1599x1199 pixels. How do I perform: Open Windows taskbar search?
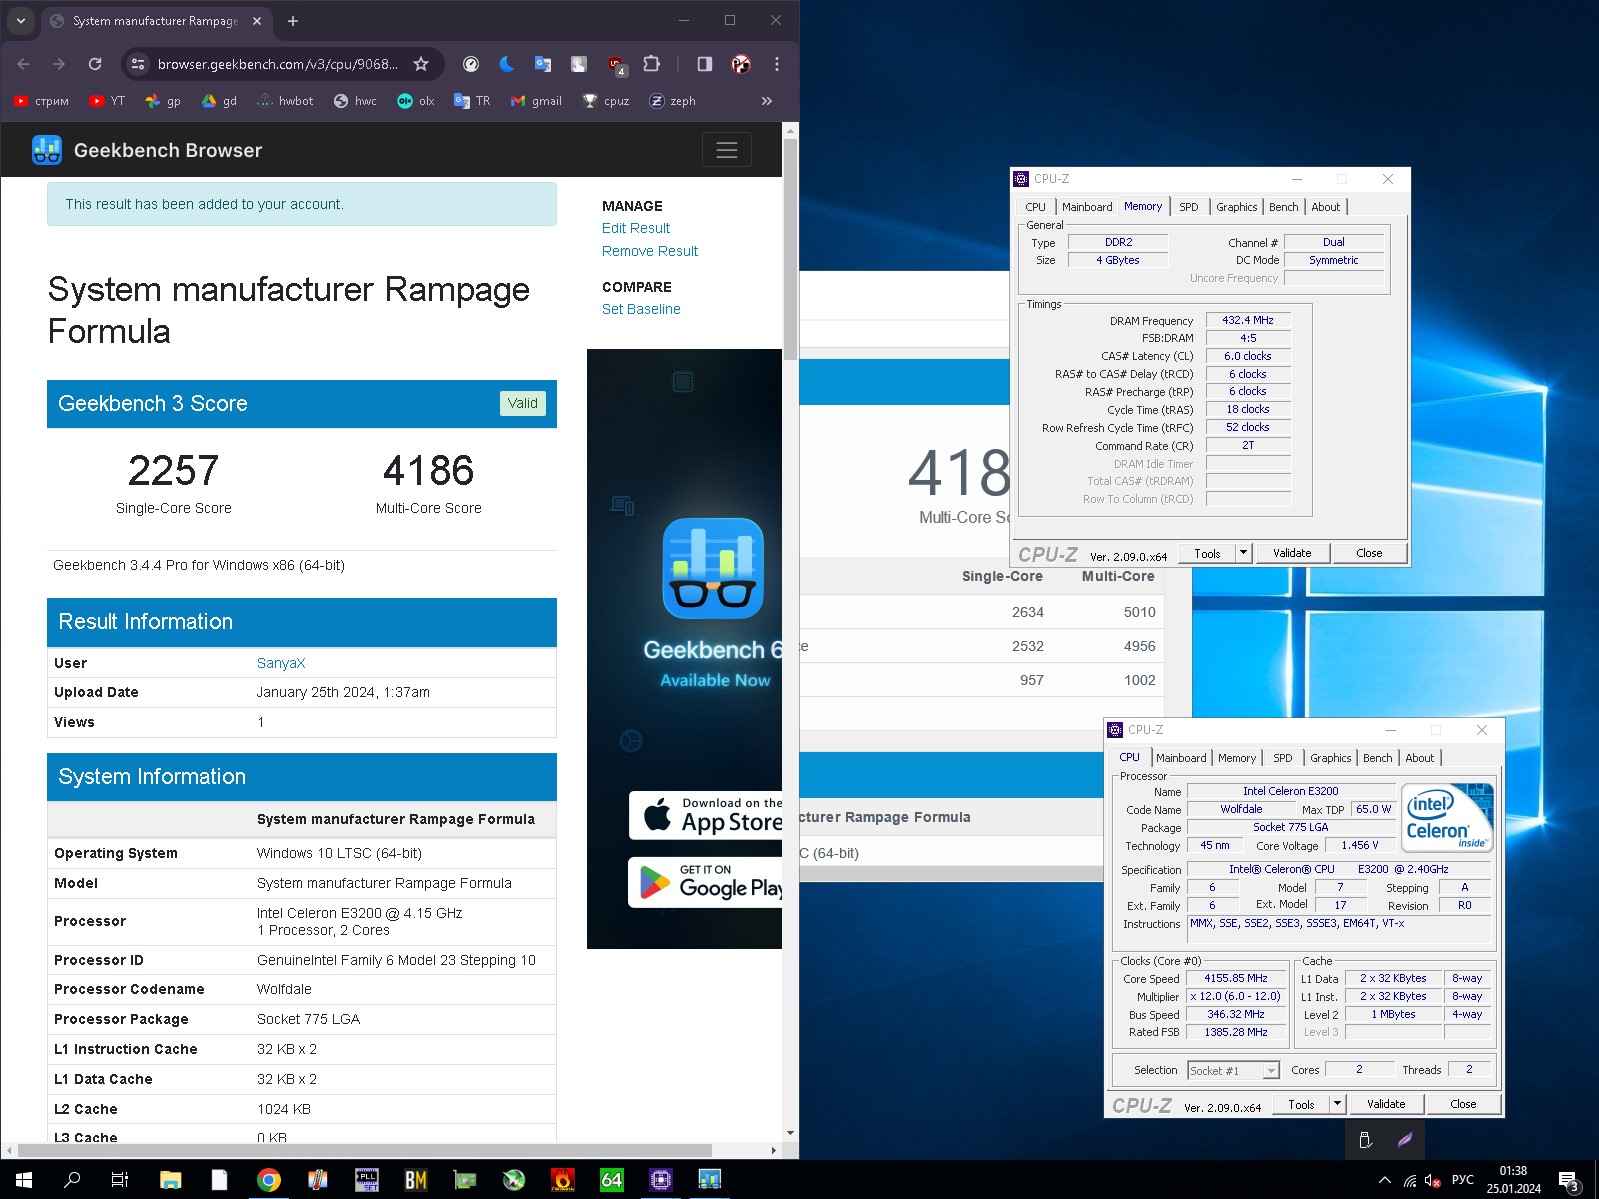(72, 1180)
